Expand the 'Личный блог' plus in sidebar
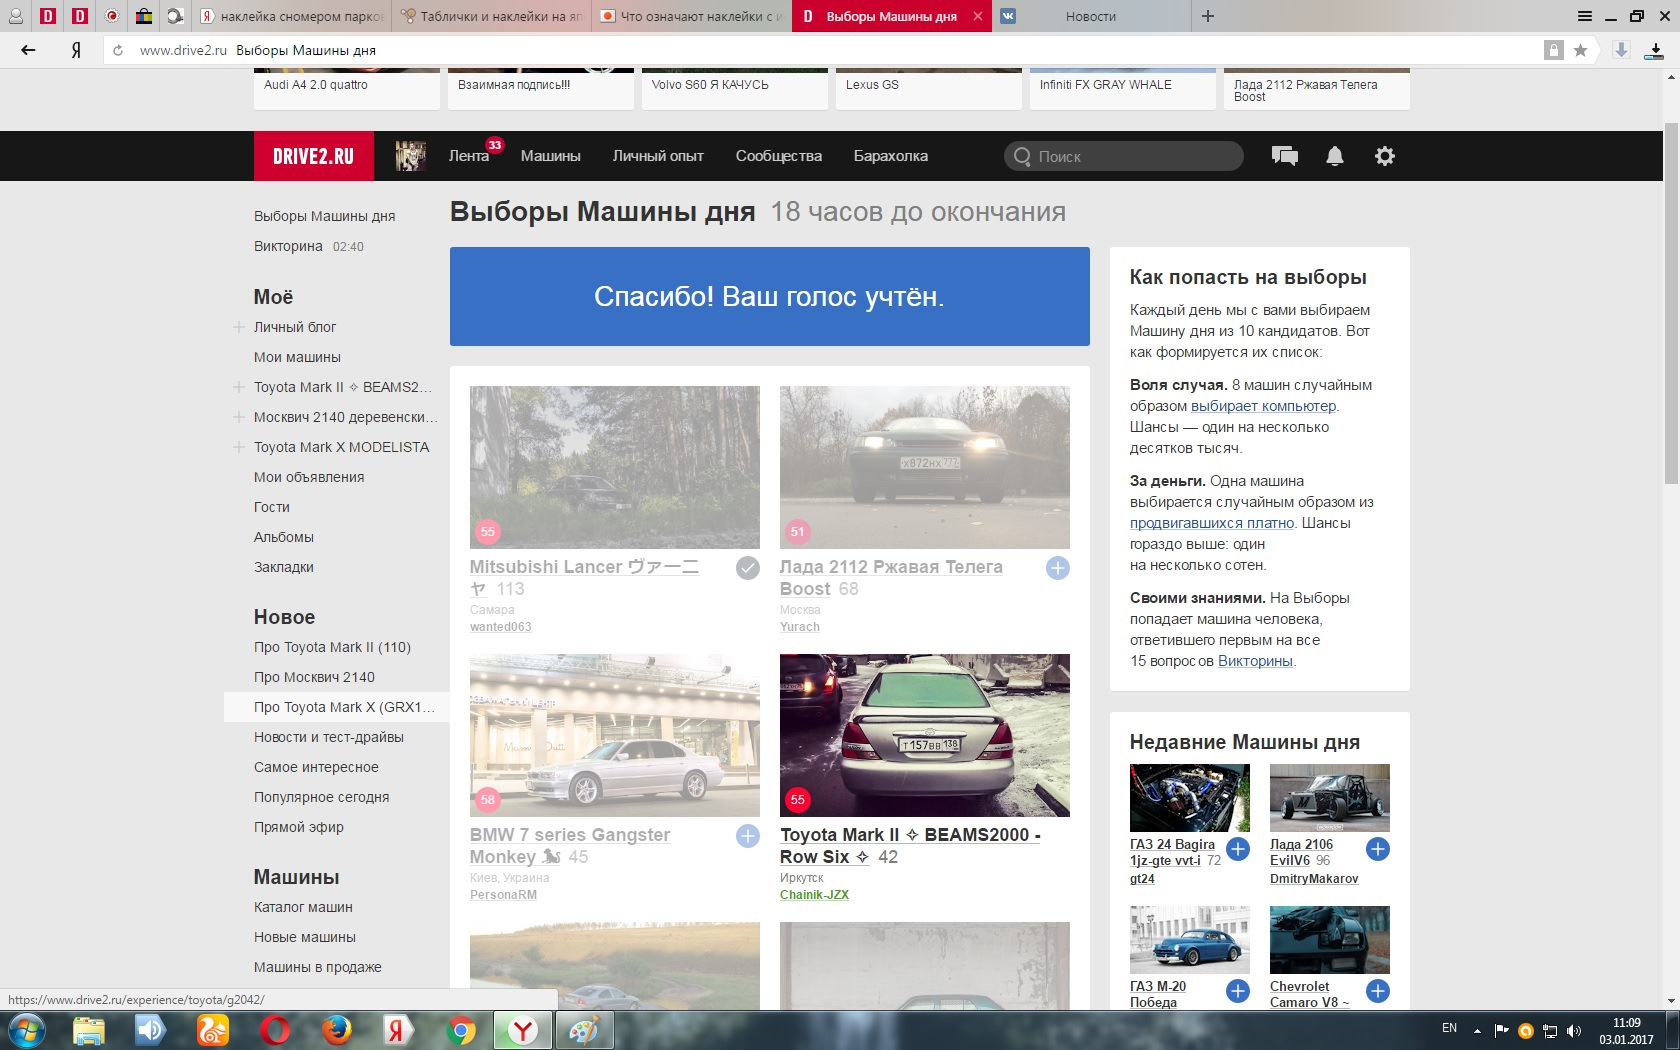1680x1050 pixels. coord(239,327)
